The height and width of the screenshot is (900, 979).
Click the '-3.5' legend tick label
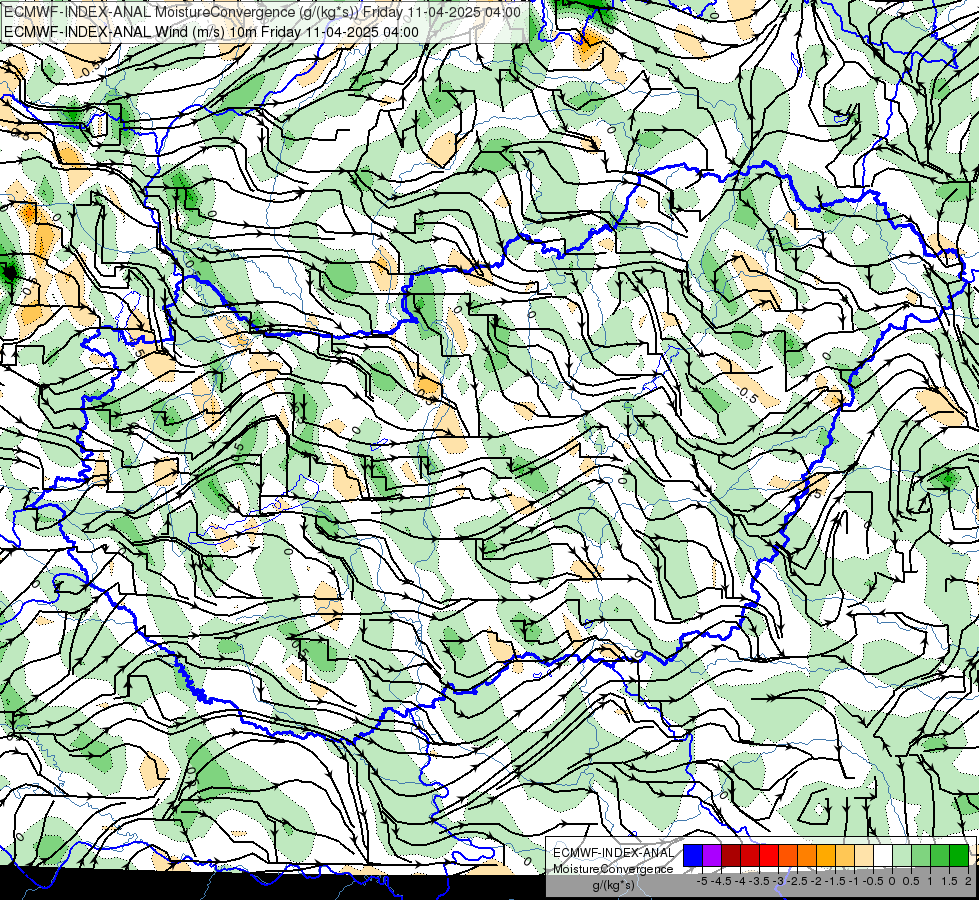[x=760, y=881]
